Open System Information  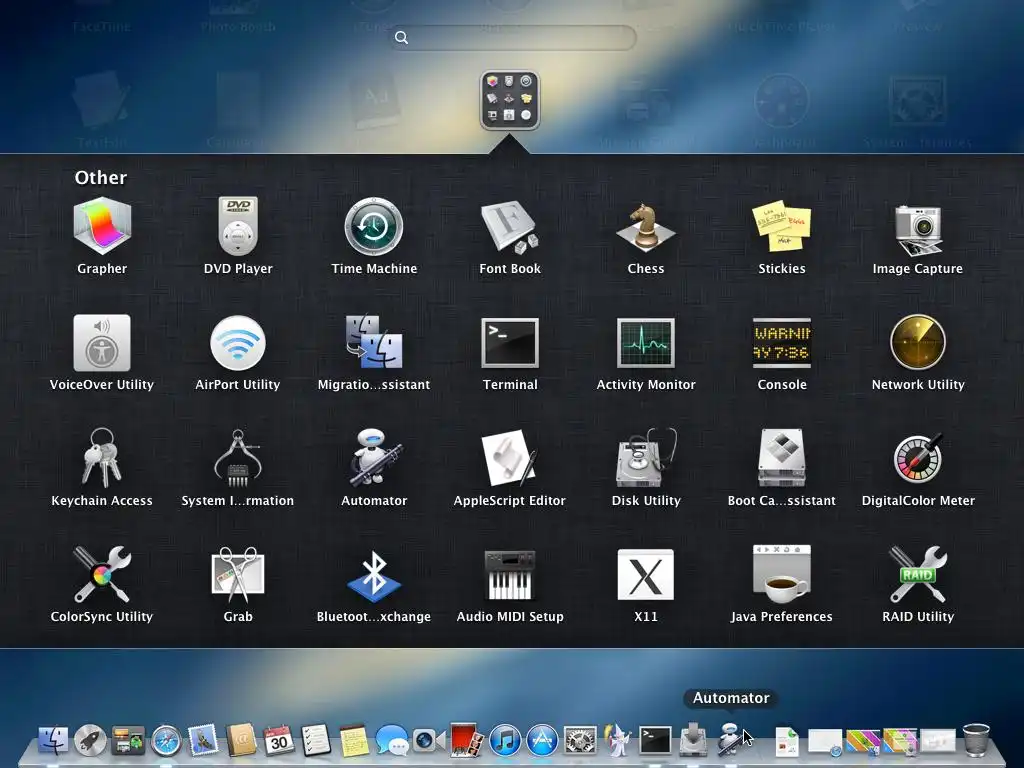[x=238, y=458]
